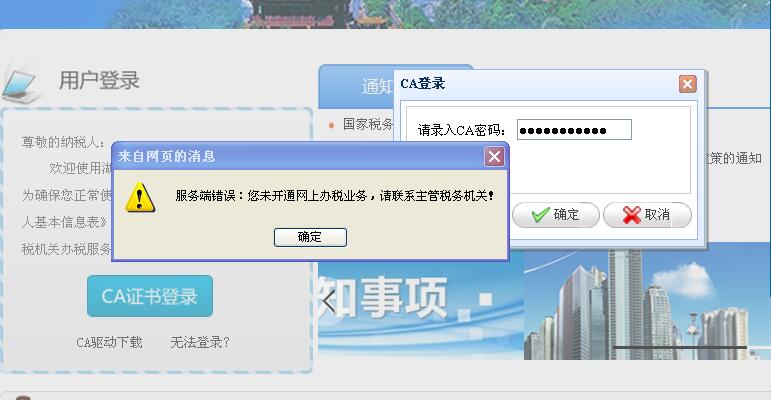Go to previous banner slide arrow
This screenshot has height=400, width=771.
pyautogui.click(x=328, y=300)
